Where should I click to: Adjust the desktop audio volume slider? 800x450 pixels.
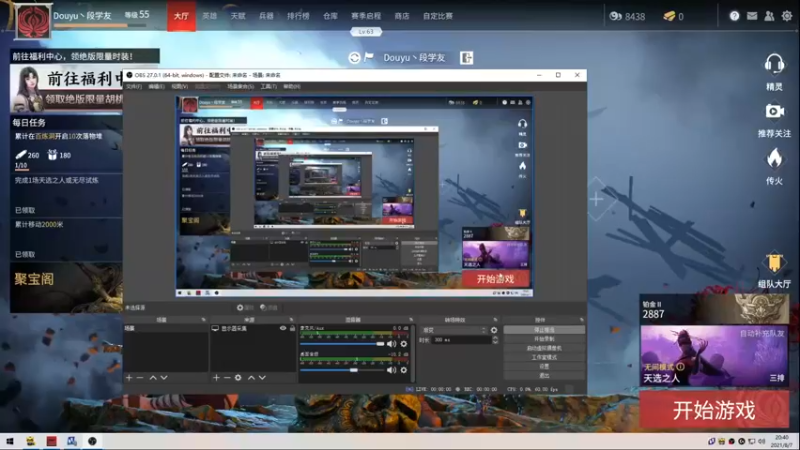(342, 370)
